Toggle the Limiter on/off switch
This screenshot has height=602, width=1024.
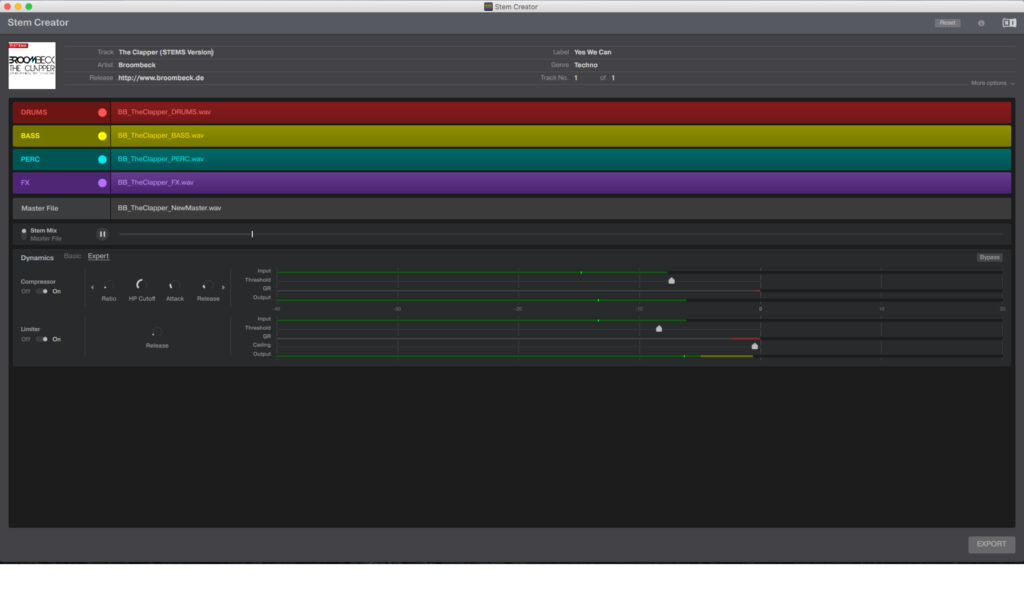click(42, 339)
